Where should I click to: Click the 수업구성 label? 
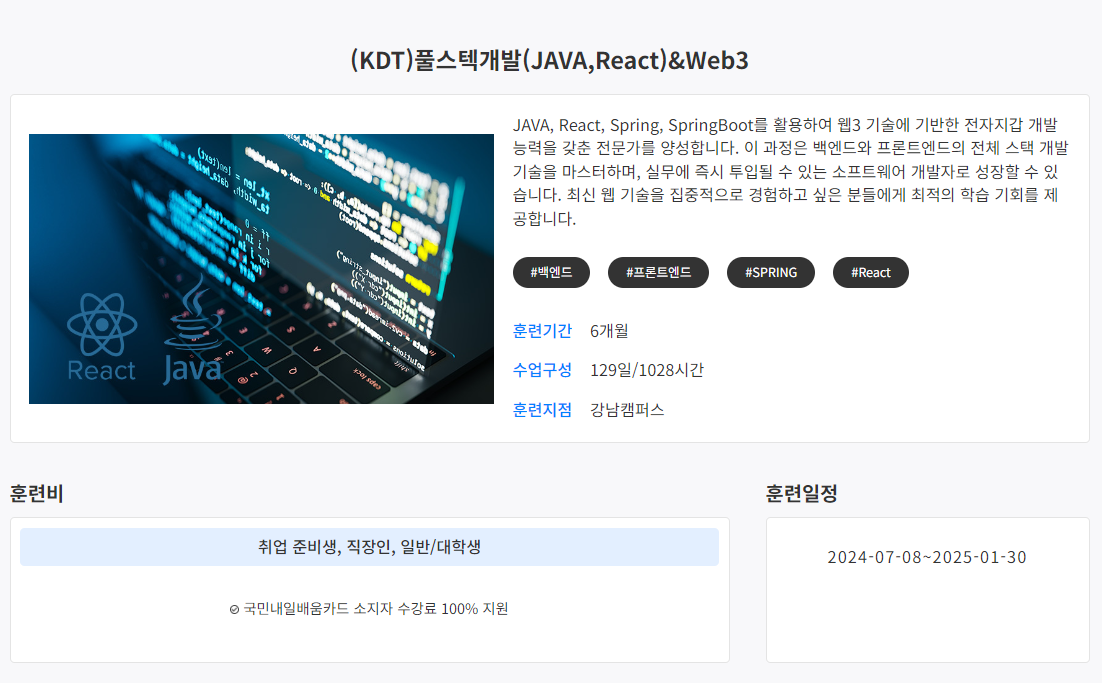(542, 370)
